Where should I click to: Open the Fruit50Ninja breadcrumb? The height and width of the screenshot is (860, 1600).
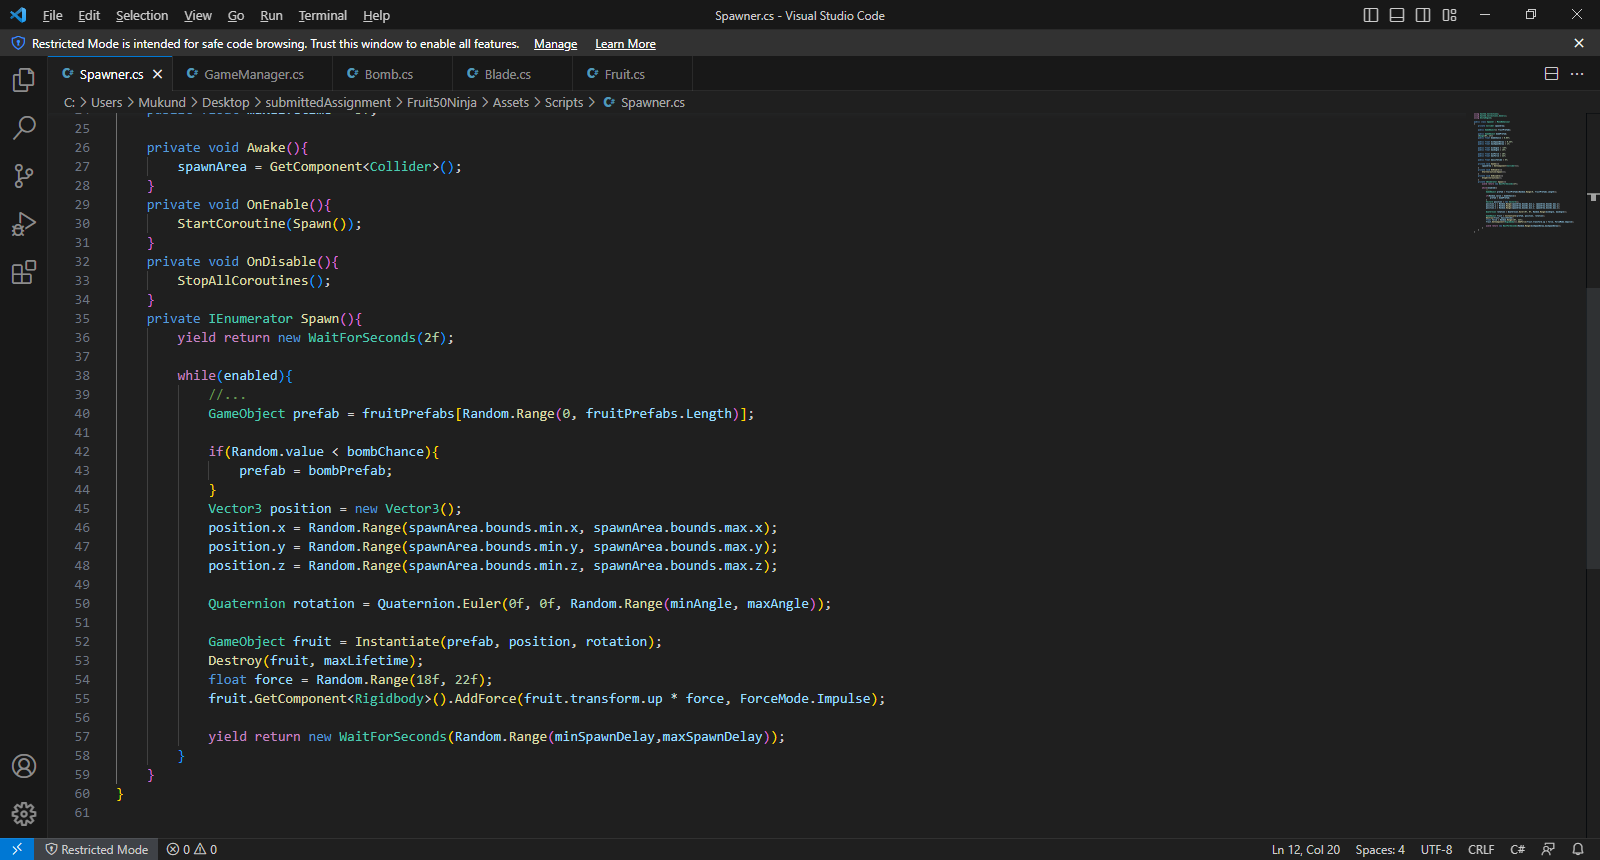[x=442, y=102]
